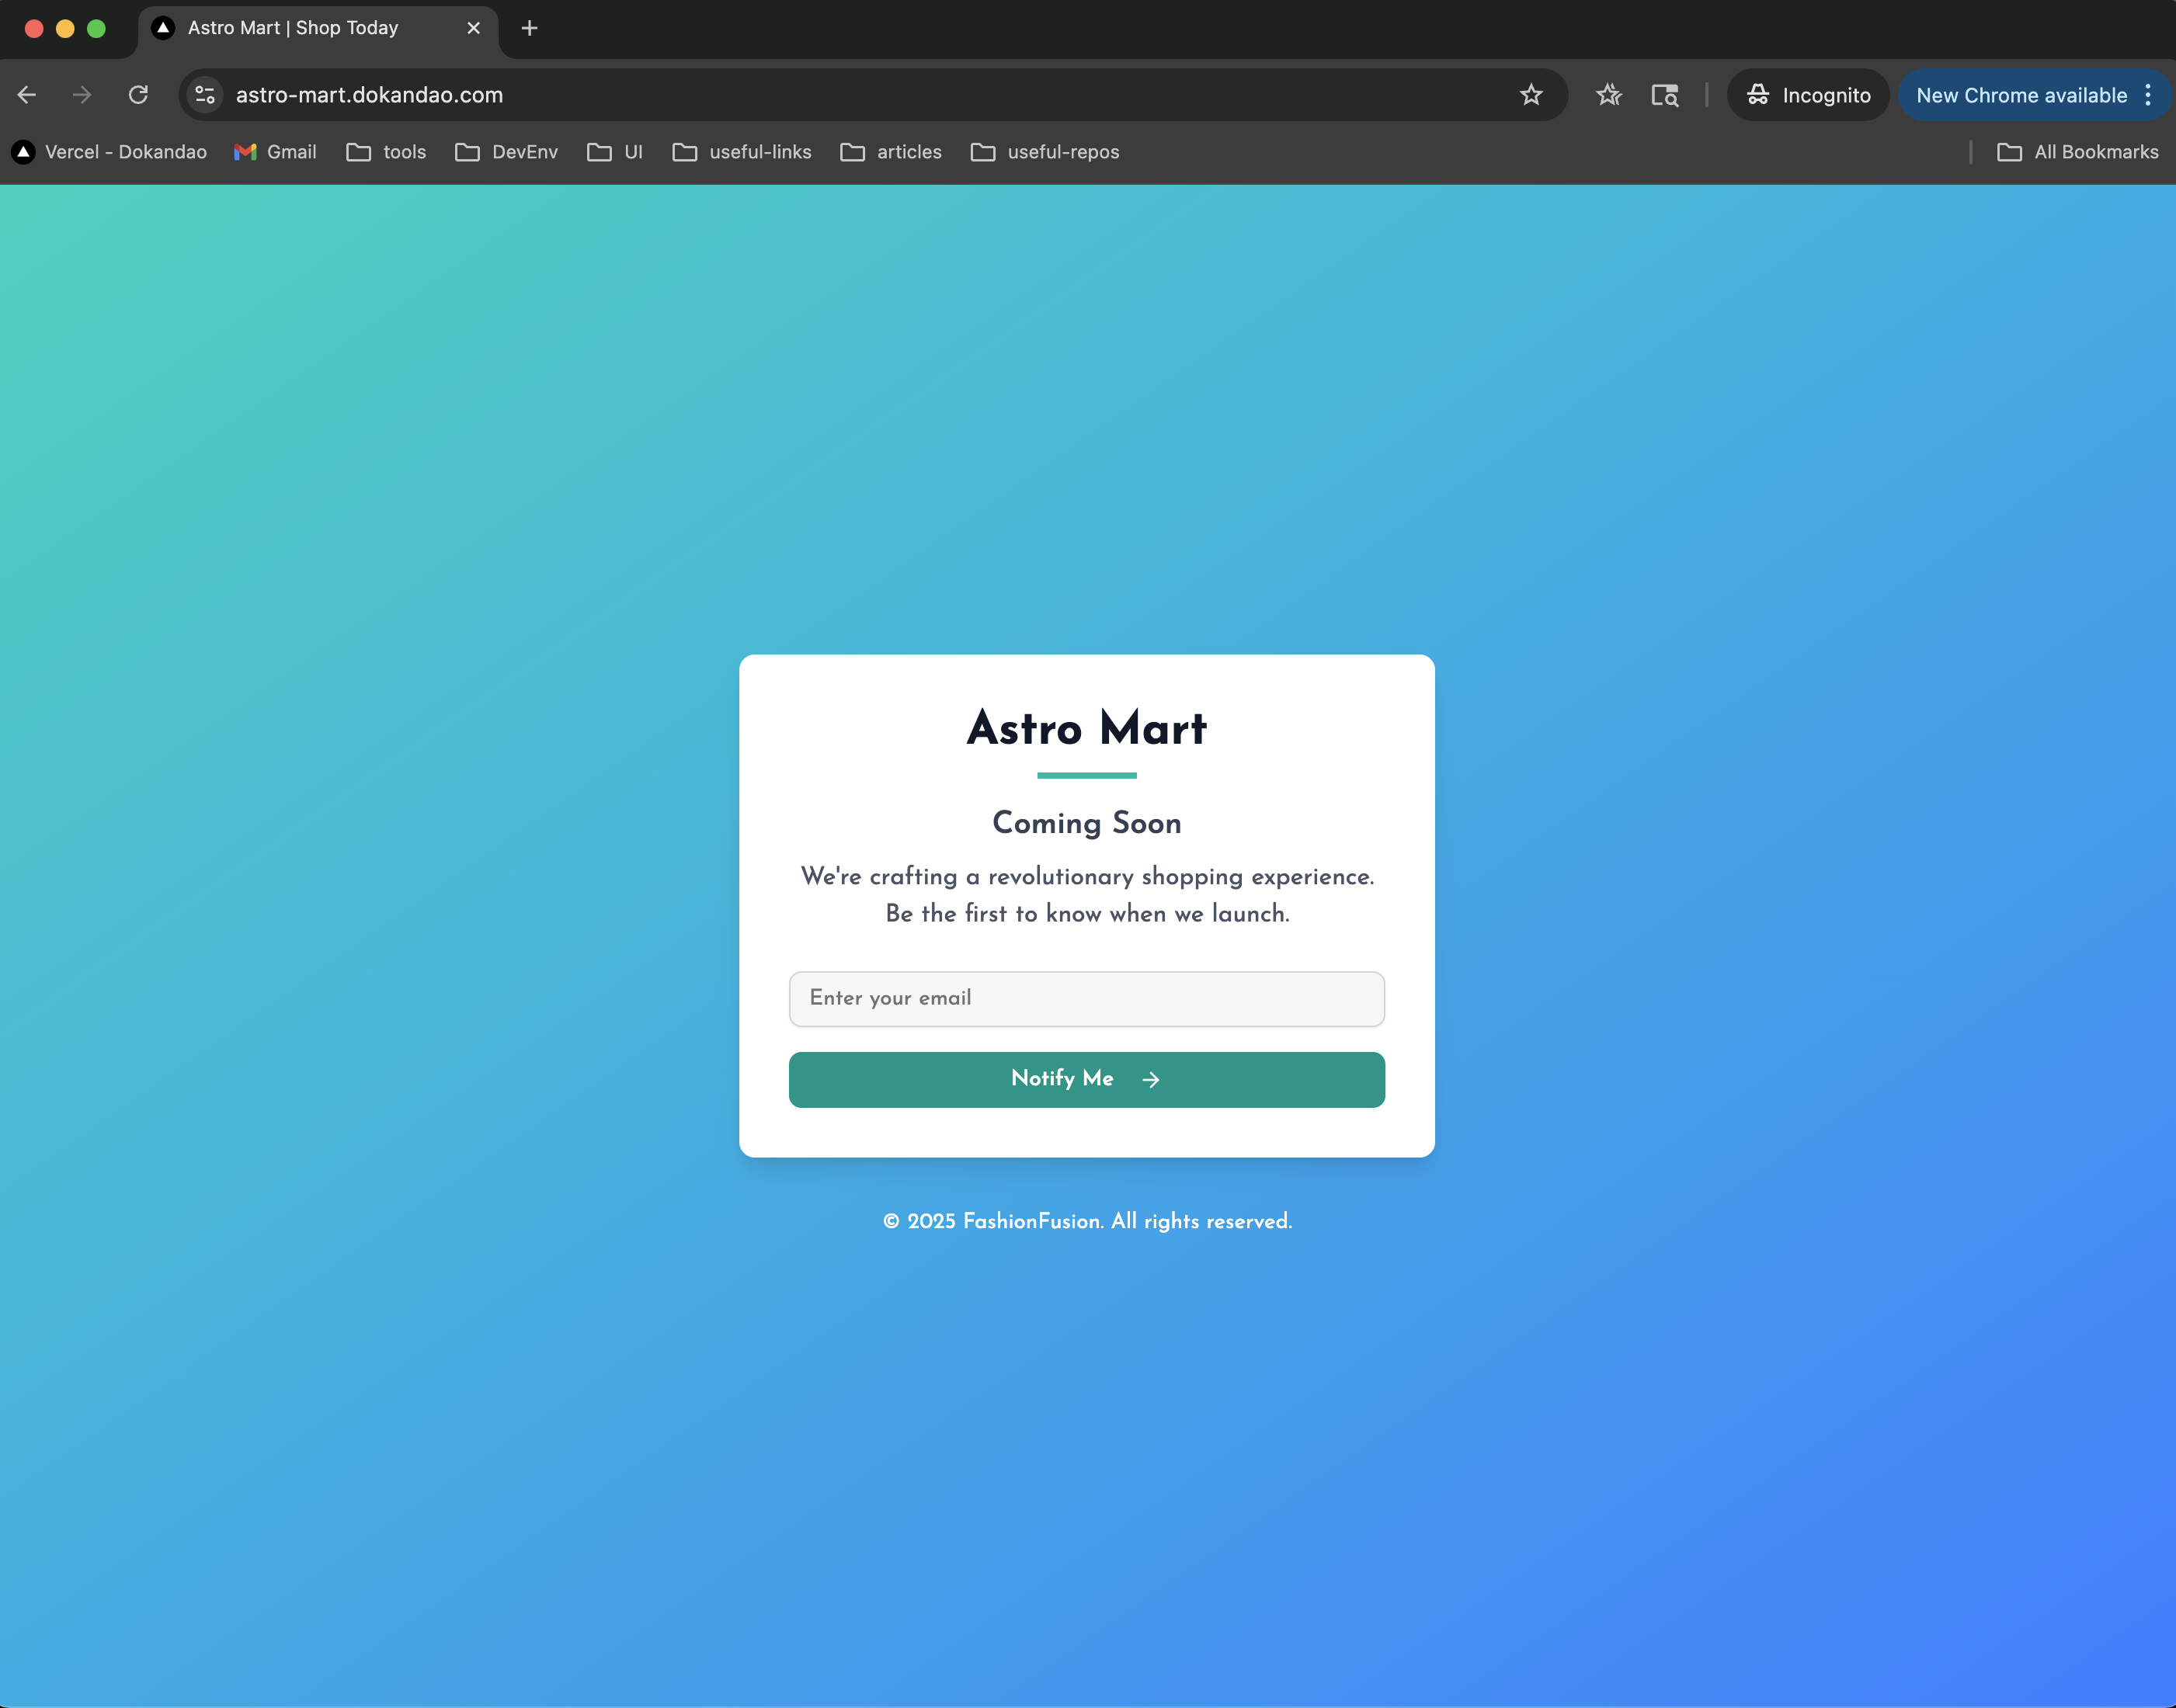Open the side panel search icon
2176x1708 pixels.
pos(1664,95)
